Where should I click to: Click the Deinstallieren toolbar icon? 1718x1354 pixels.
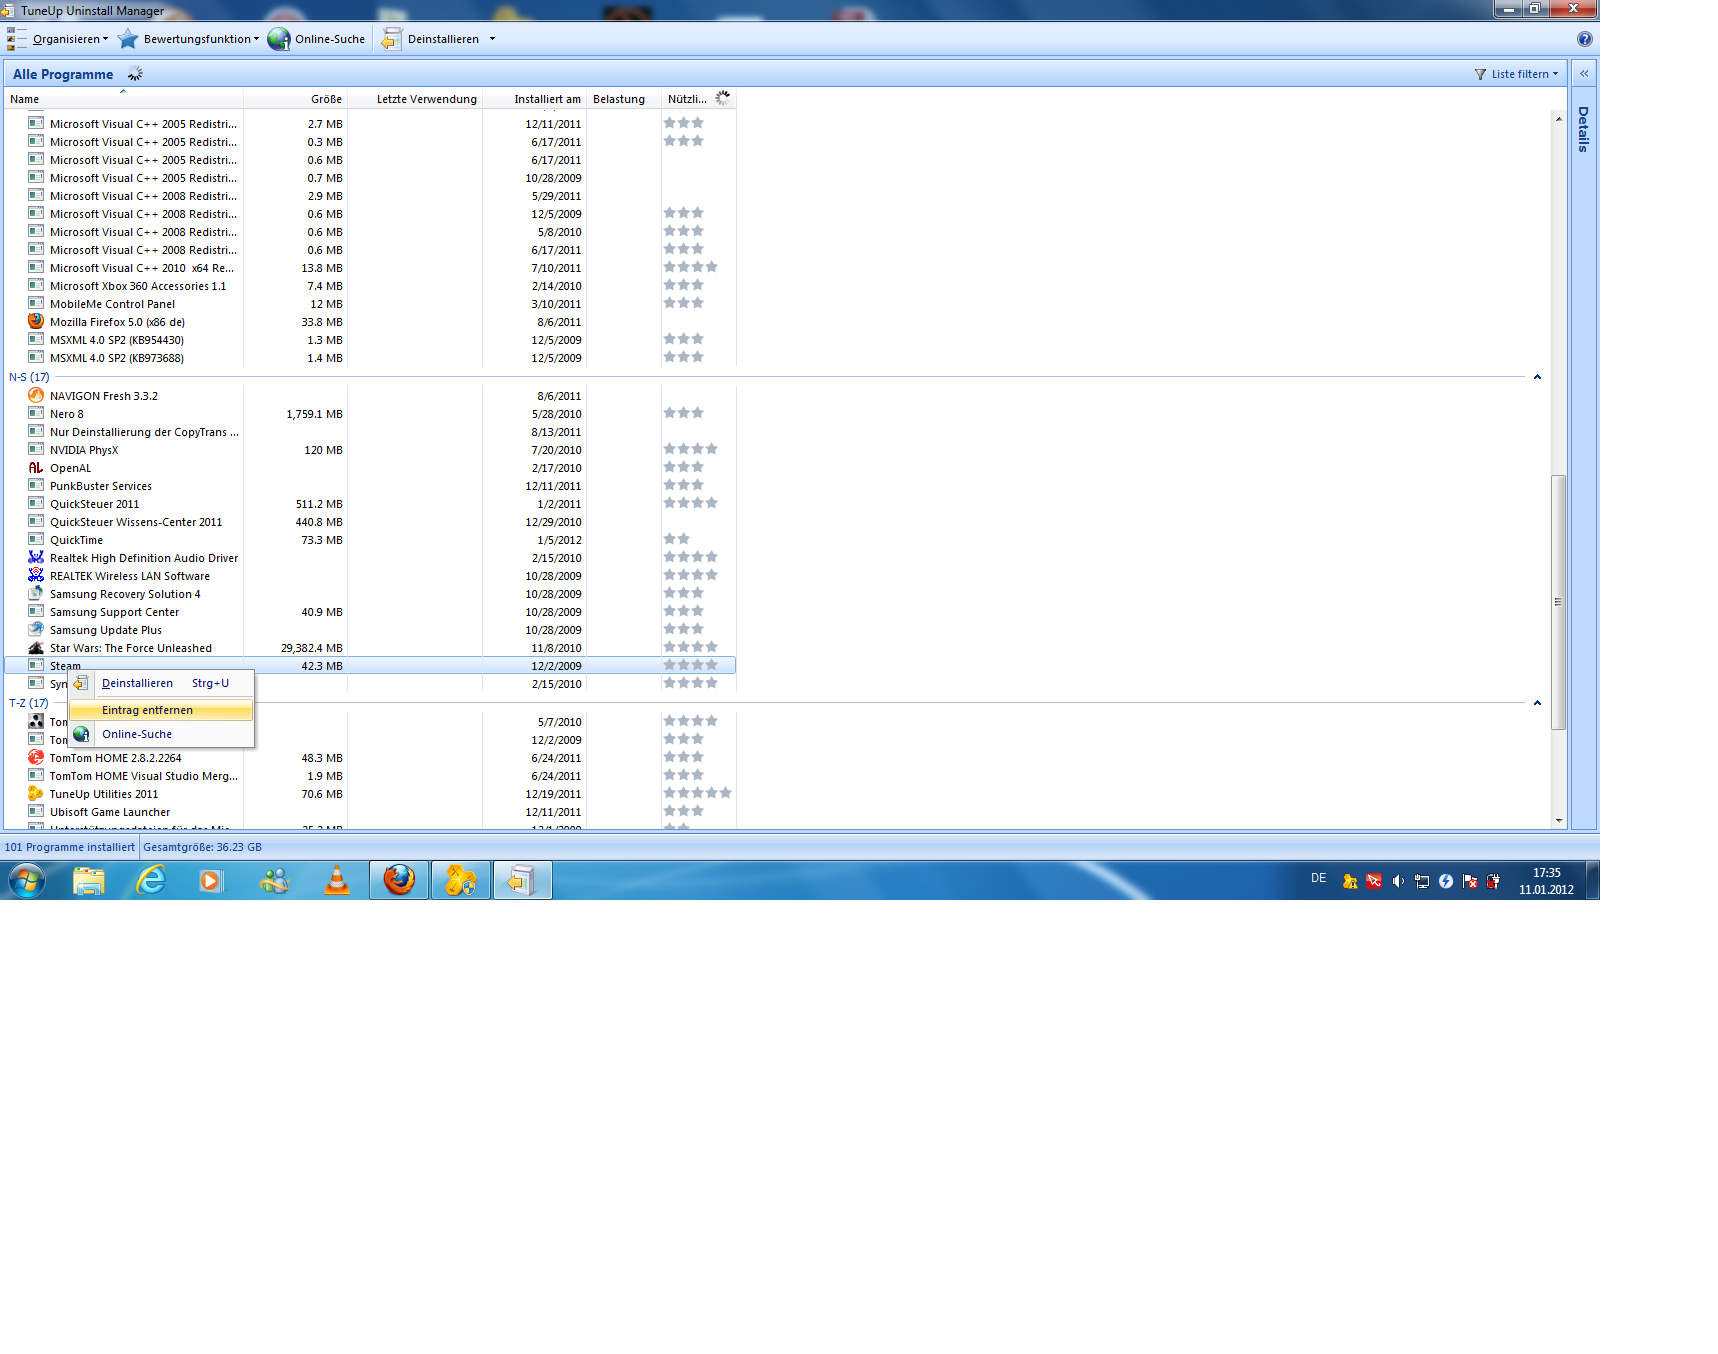point(392,39)
